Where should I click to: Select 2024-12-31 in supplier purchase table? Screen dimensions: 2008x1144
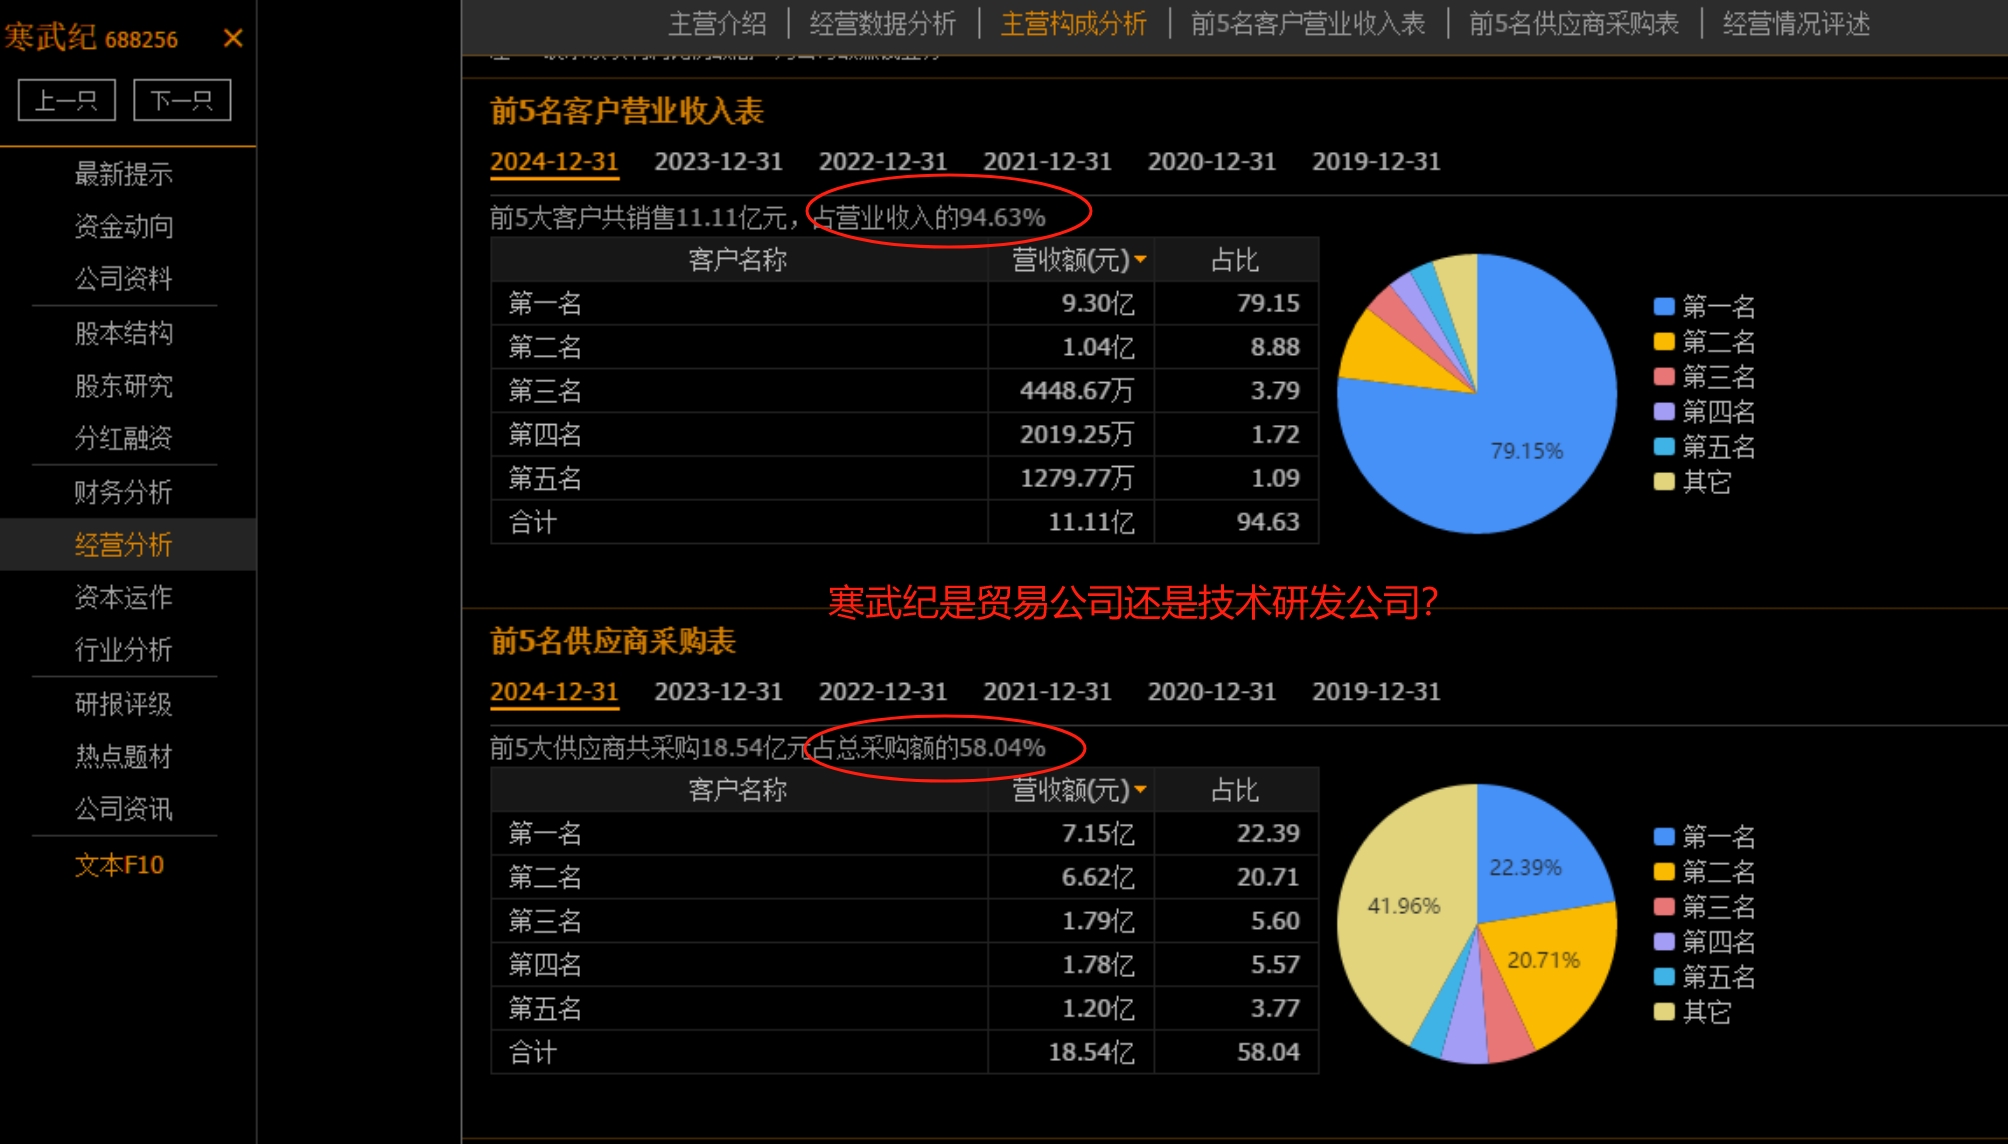coord(554,692)
